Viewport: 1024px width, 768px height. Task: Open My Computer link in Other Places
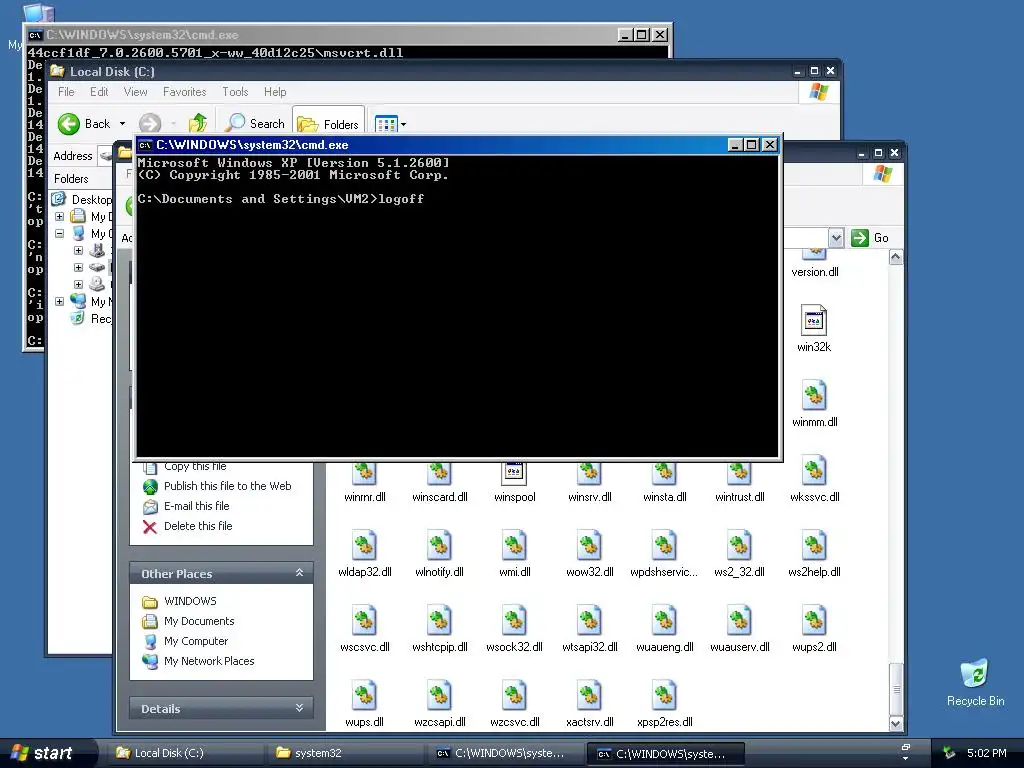(x=196, y=641)
